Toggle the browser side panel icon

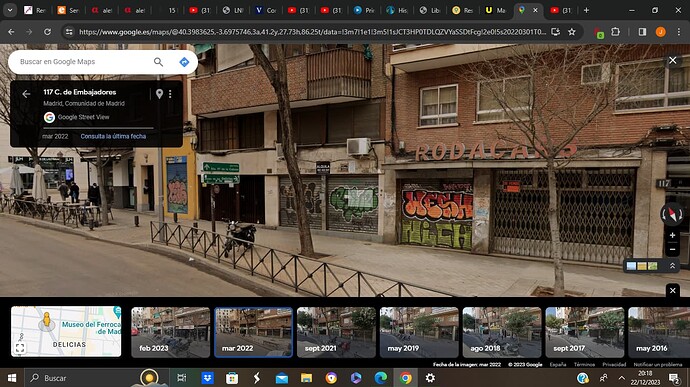tap(642, 32)
